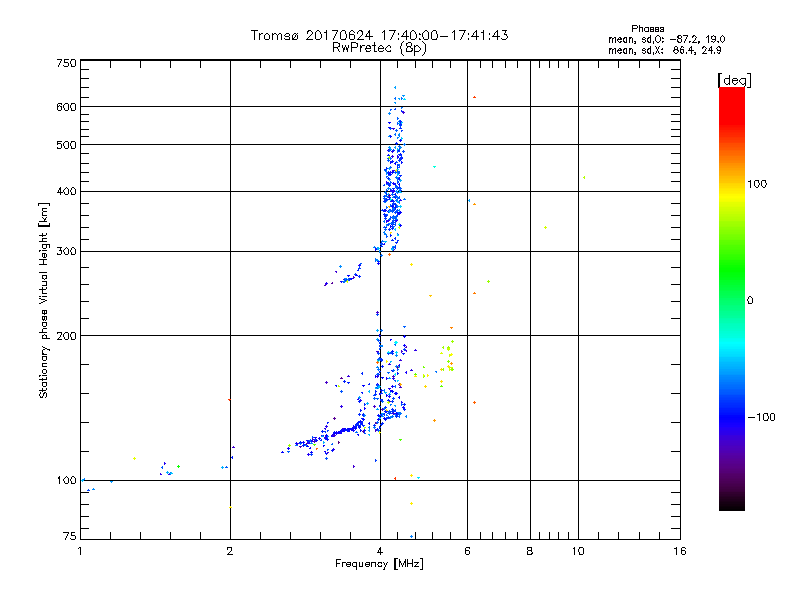The height and width of the screenshot is (600, 800).
Task: Click the '16' x-axis tick label
Action: coord(680,551)
